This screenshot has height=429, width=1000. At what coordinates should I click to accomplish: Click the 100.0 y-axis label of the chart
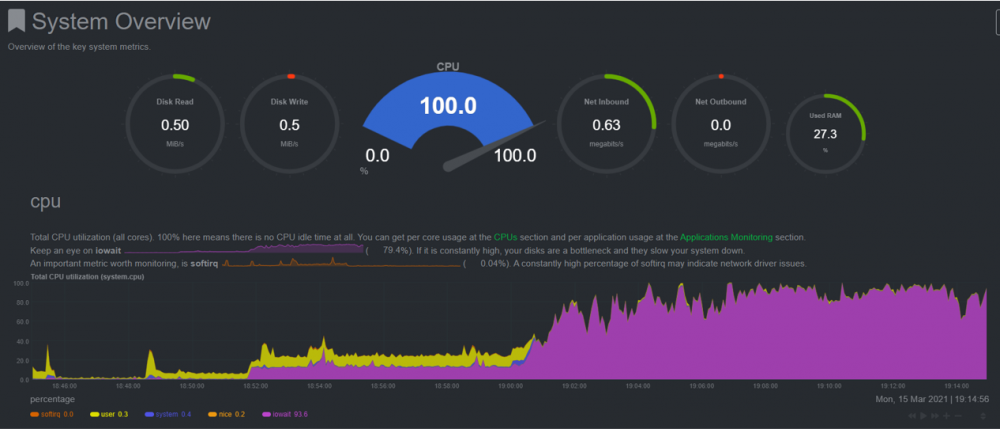[x=22, y=283]
